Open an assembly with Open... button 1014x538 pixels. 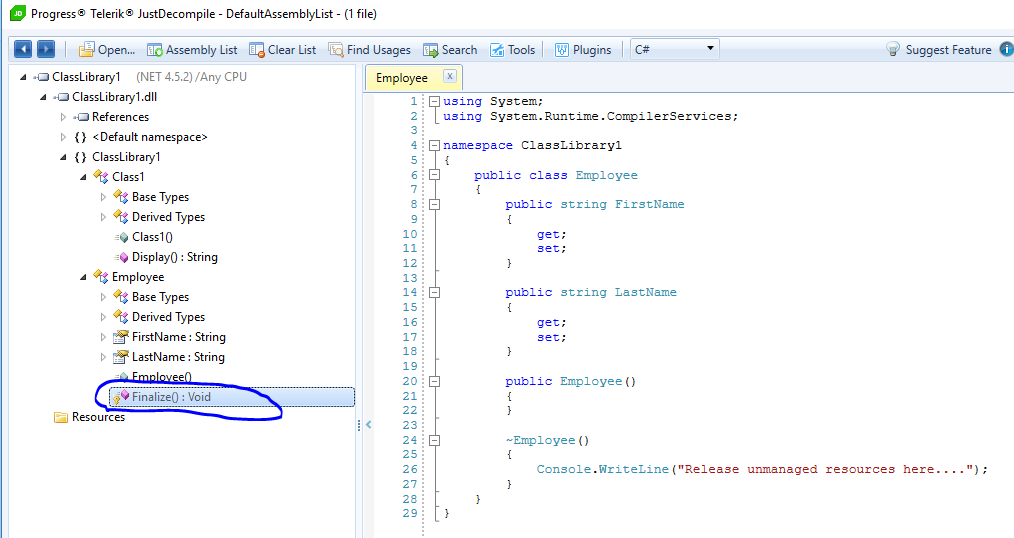107,50
